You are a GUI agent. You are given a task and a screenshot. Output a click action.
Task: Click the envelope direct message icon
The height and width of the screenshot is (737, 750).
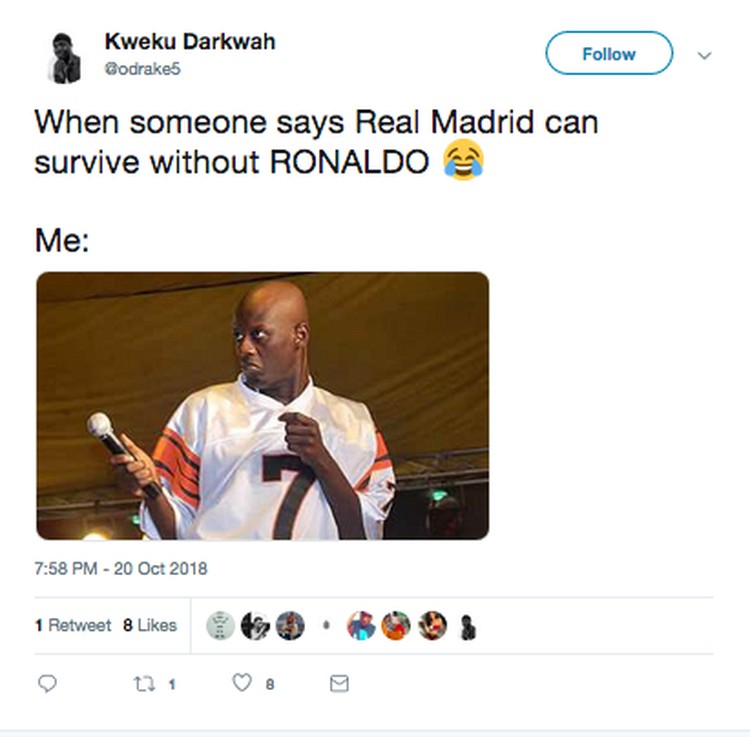(x=339, y=683)
